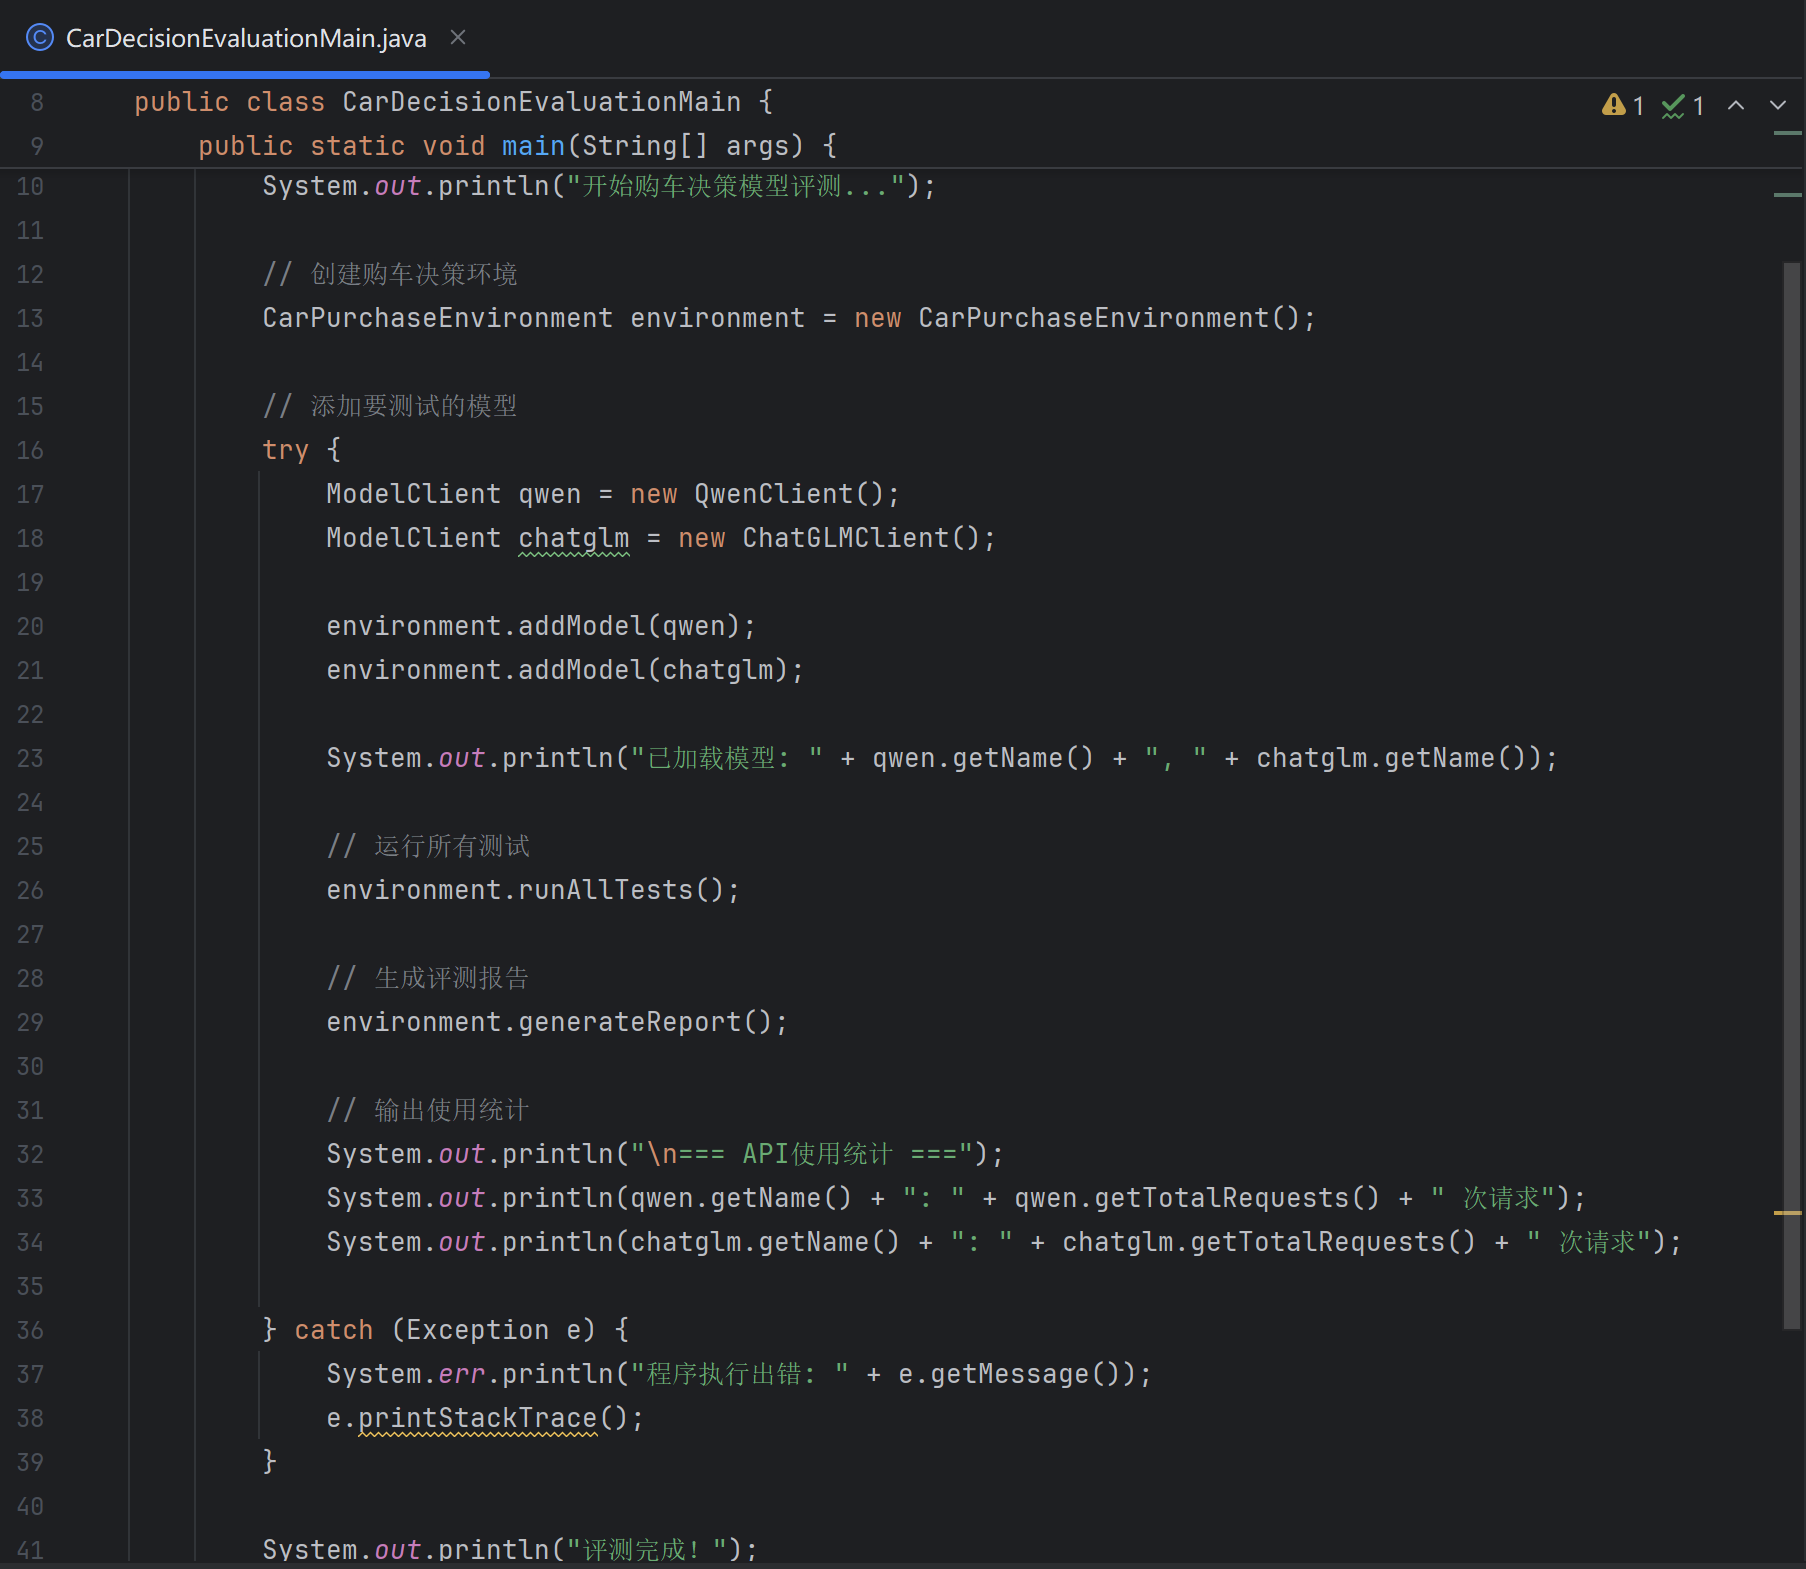Click chatglm.getTotalRequests() on line 34
This screenshot has width=1806, height=1569.
pos(1270,1242)
